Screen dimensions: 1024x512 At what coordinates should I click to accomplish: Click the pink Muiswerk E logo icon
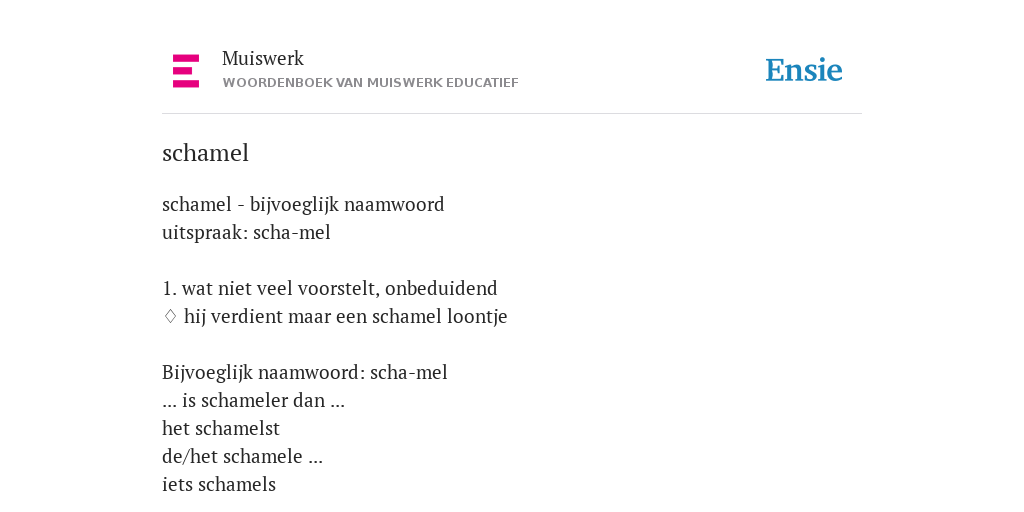point(186,71)
